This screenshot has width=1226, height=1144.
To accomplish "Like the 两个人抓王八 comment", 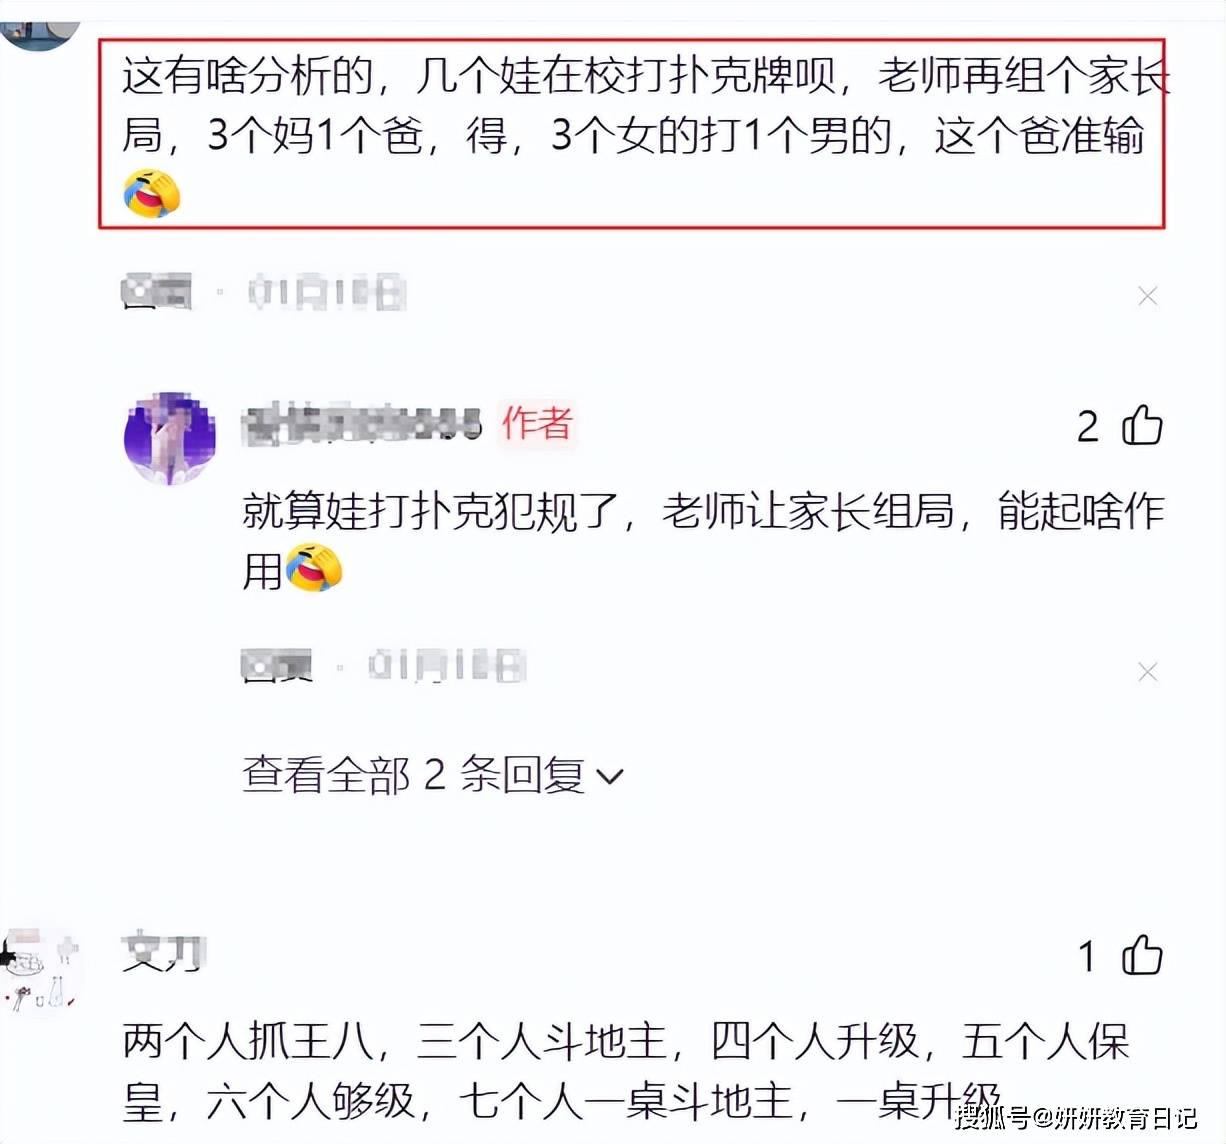I will pos(1141,954).
